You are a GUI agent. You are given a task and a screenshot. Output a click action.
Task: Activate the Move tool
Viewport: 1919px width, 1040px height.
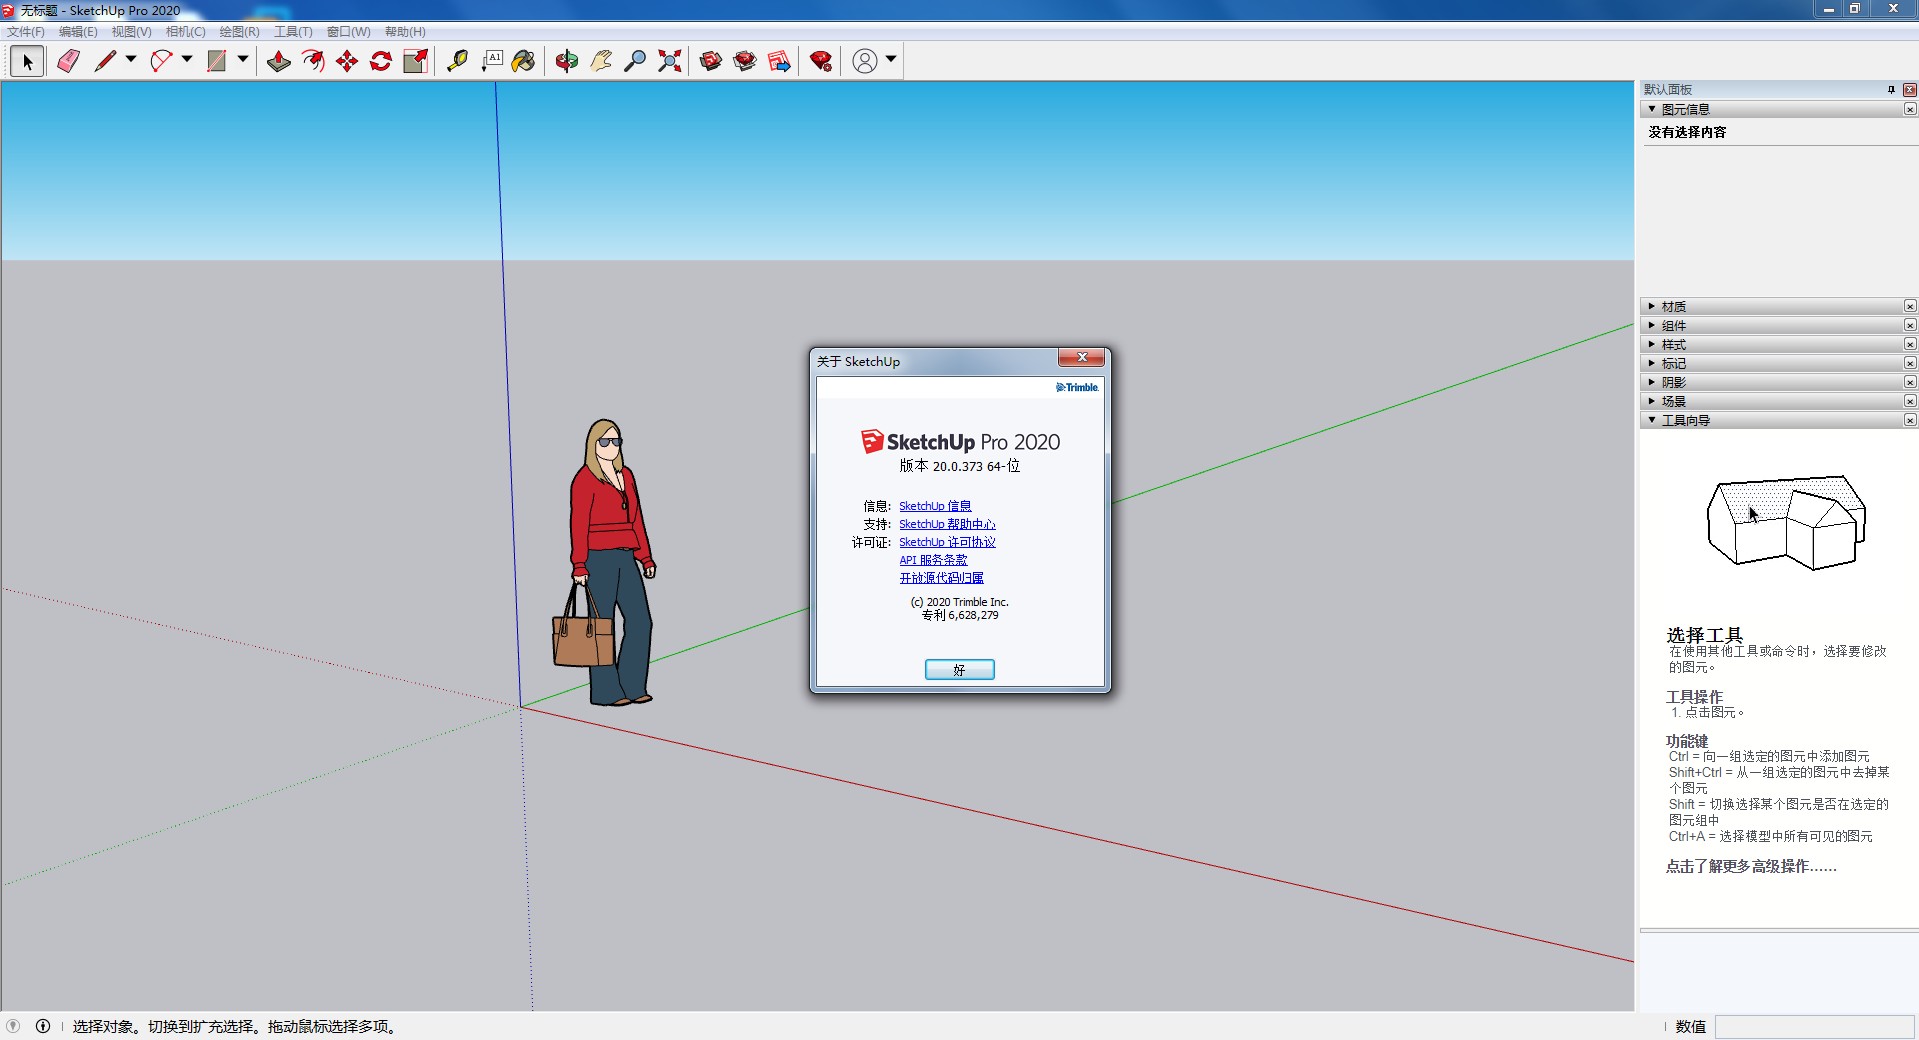347,61
